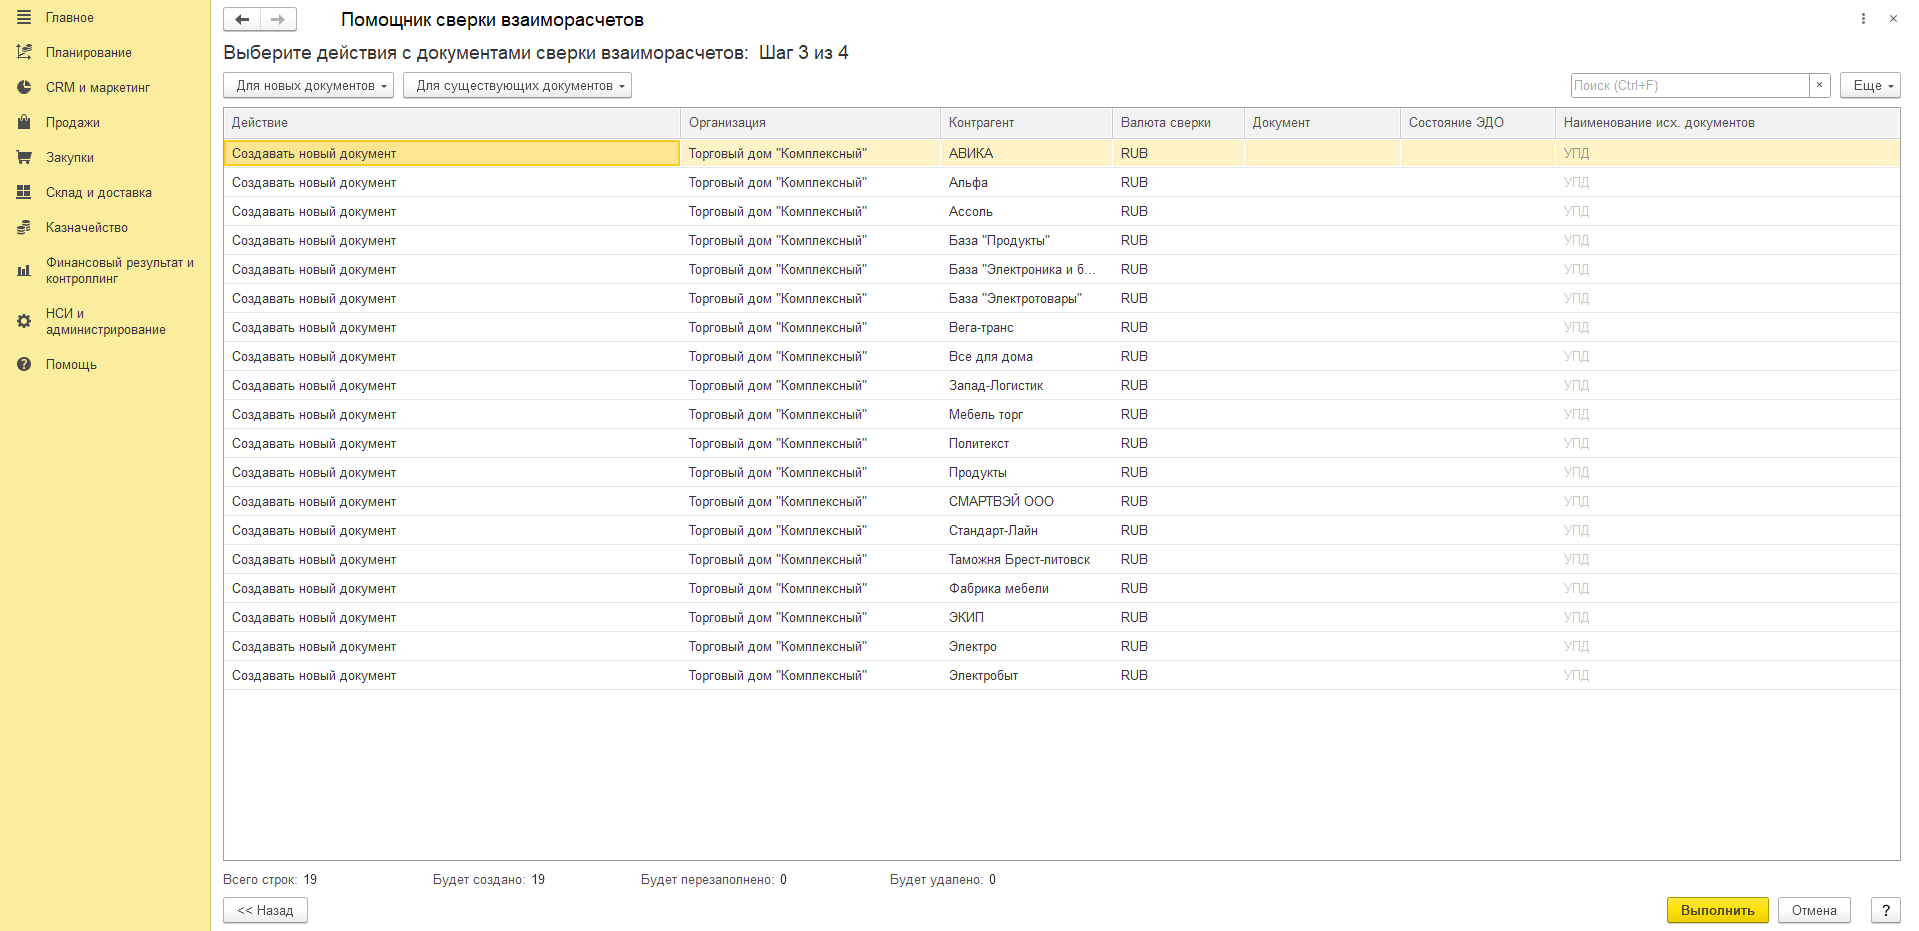Click the CRM и маркетинг pie icon
Screen dimensions: 1919x931
pos(24,87)
